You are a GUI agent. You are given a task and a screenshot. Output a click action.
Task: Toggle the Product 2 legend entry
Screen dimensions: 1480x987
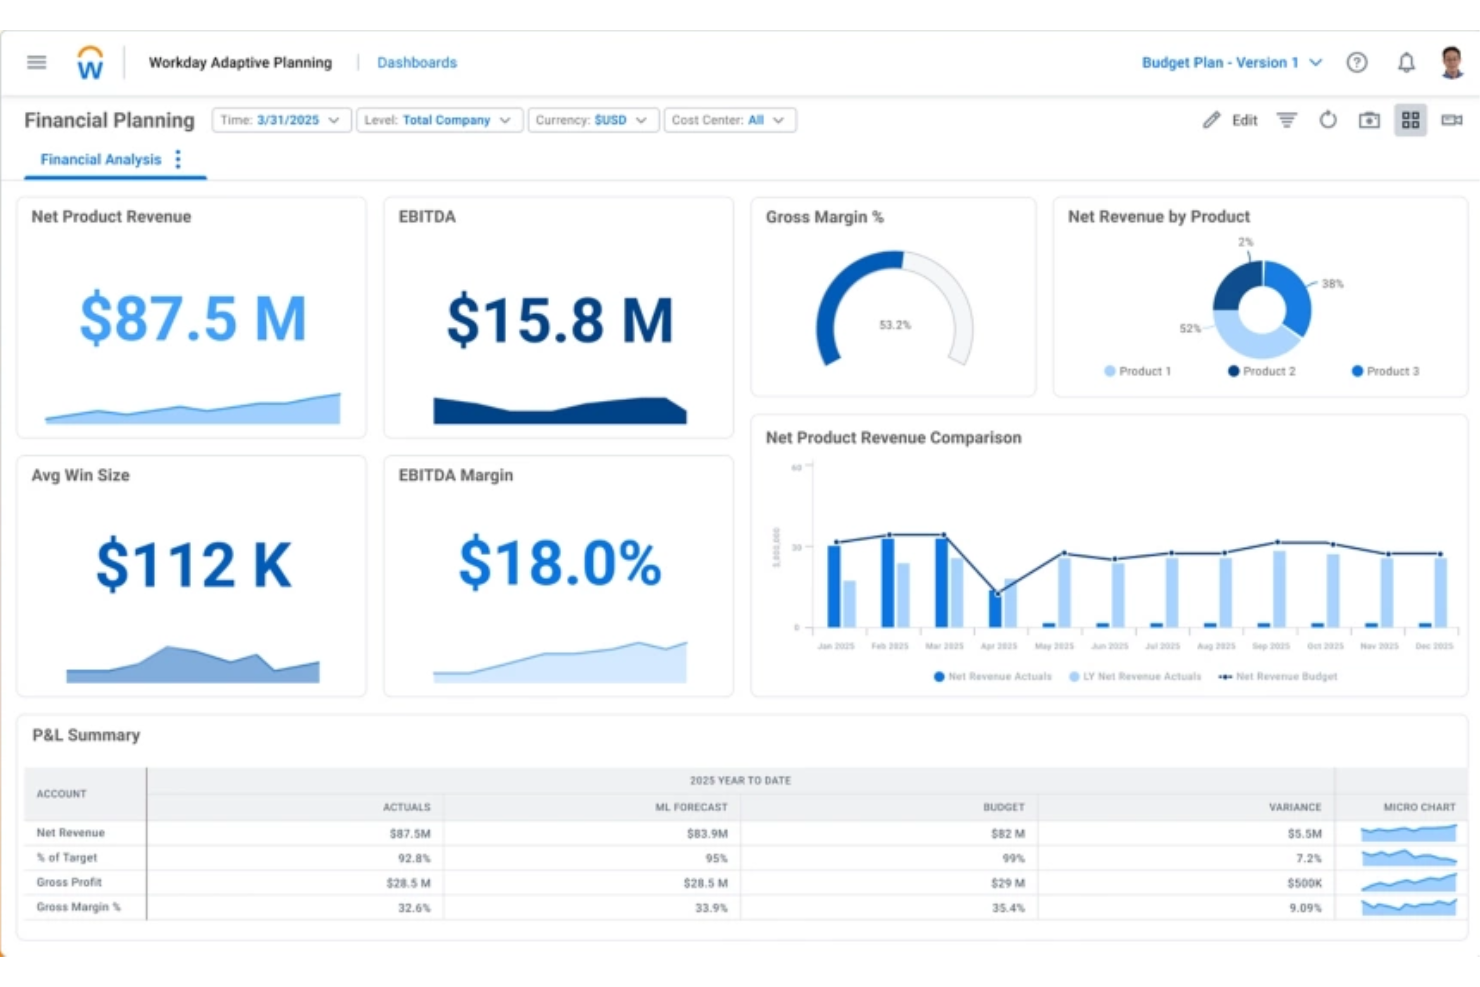[1261, 371]
